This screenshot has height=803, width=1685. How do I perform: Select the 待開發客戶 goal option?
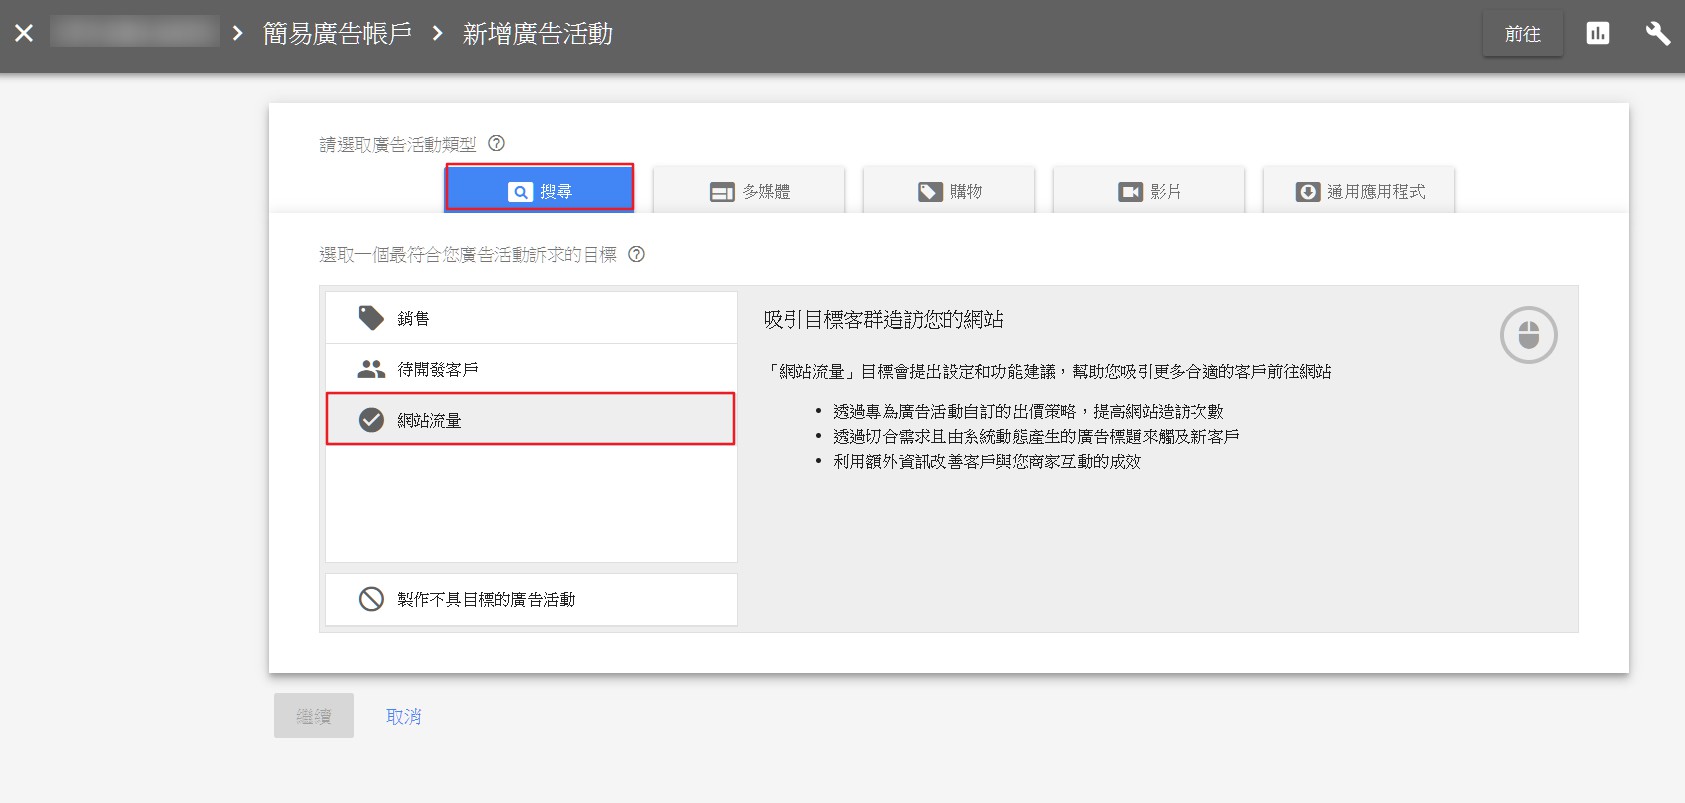click(531, 369)
